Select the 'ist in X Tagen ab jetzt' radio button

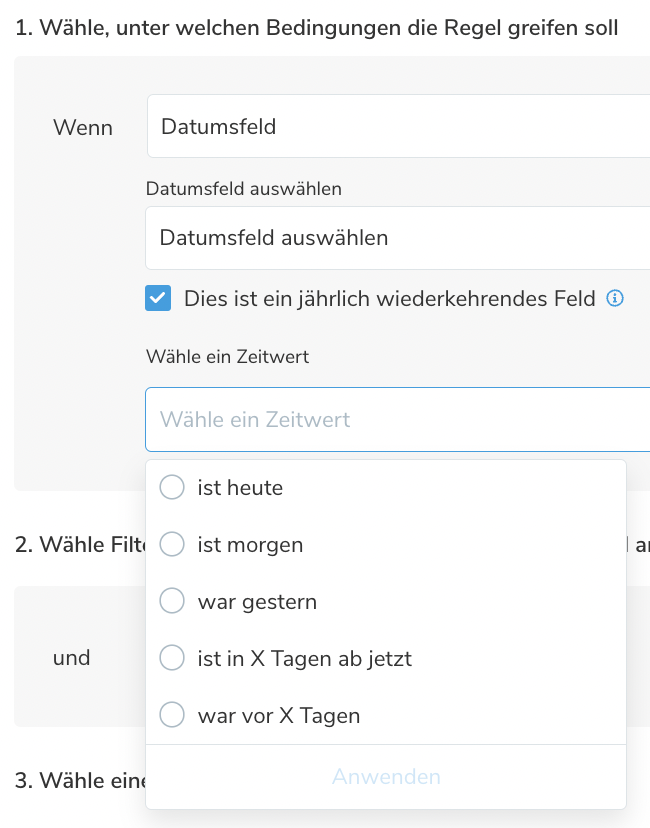(x=172, y=659)
